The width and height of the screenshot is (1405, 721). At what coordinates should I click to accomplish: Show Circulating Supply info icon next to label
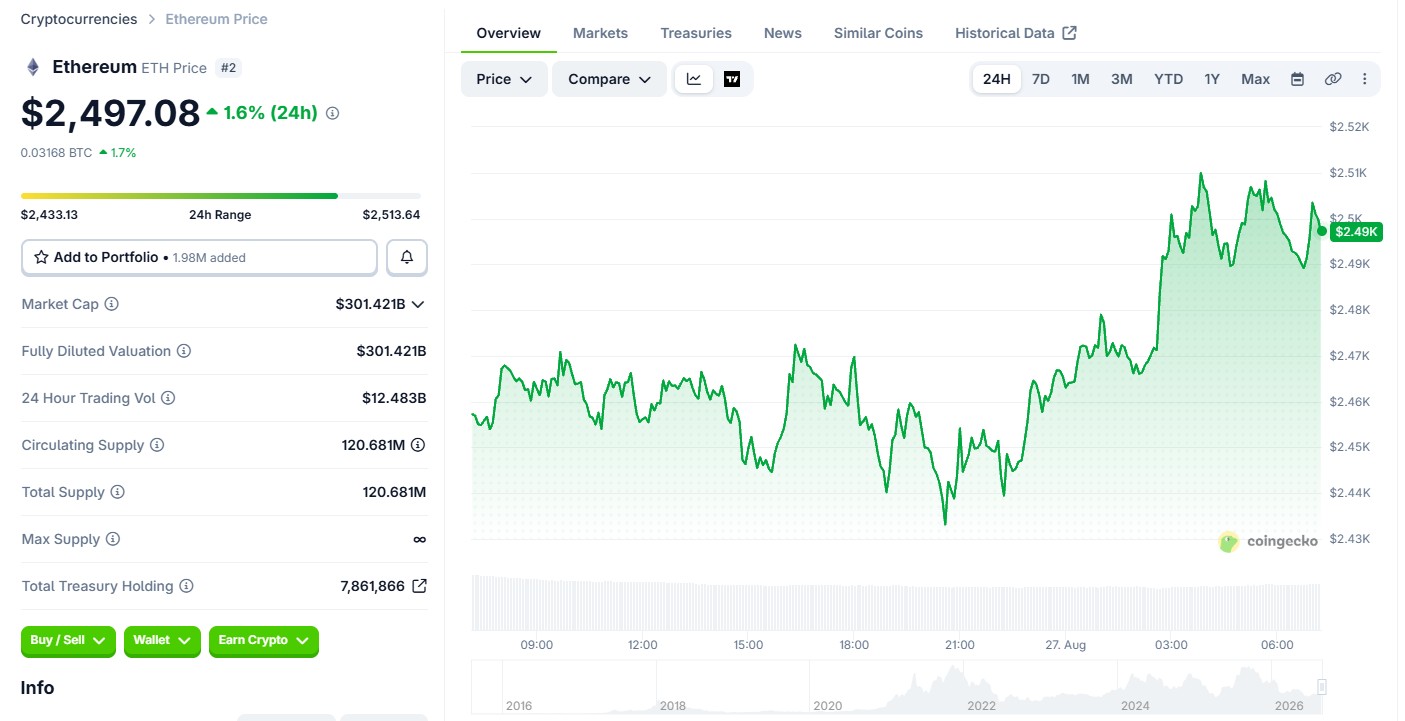157,445
